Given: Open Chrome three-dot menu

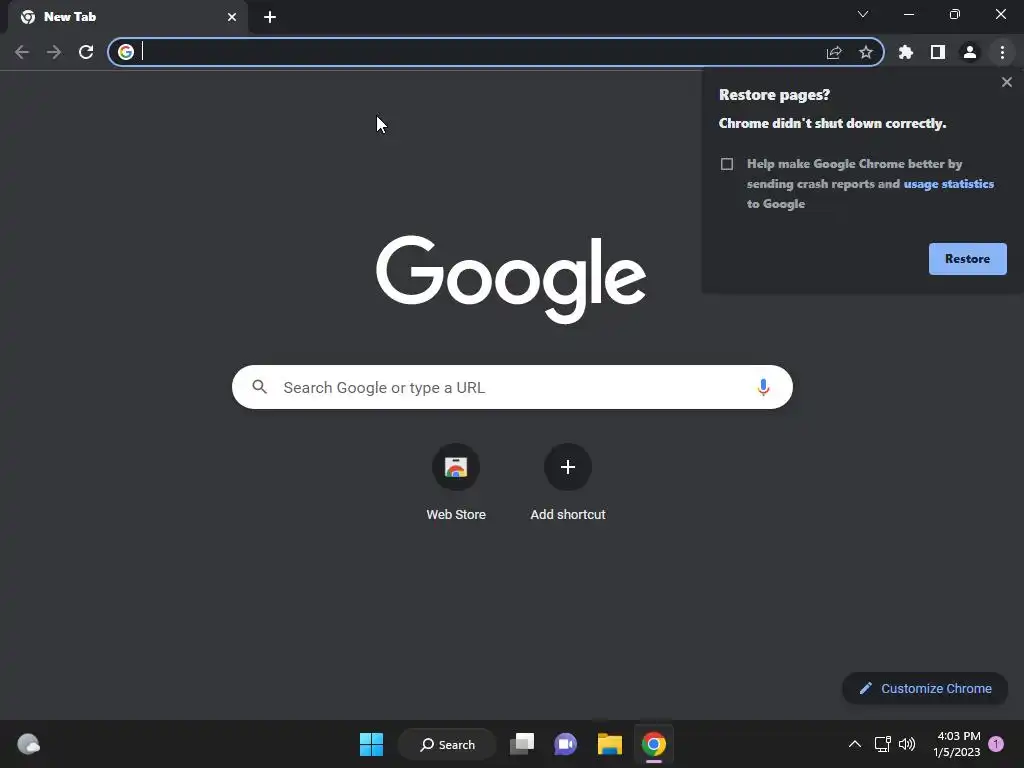Looking at the screenshot, I should [1002, 52].
